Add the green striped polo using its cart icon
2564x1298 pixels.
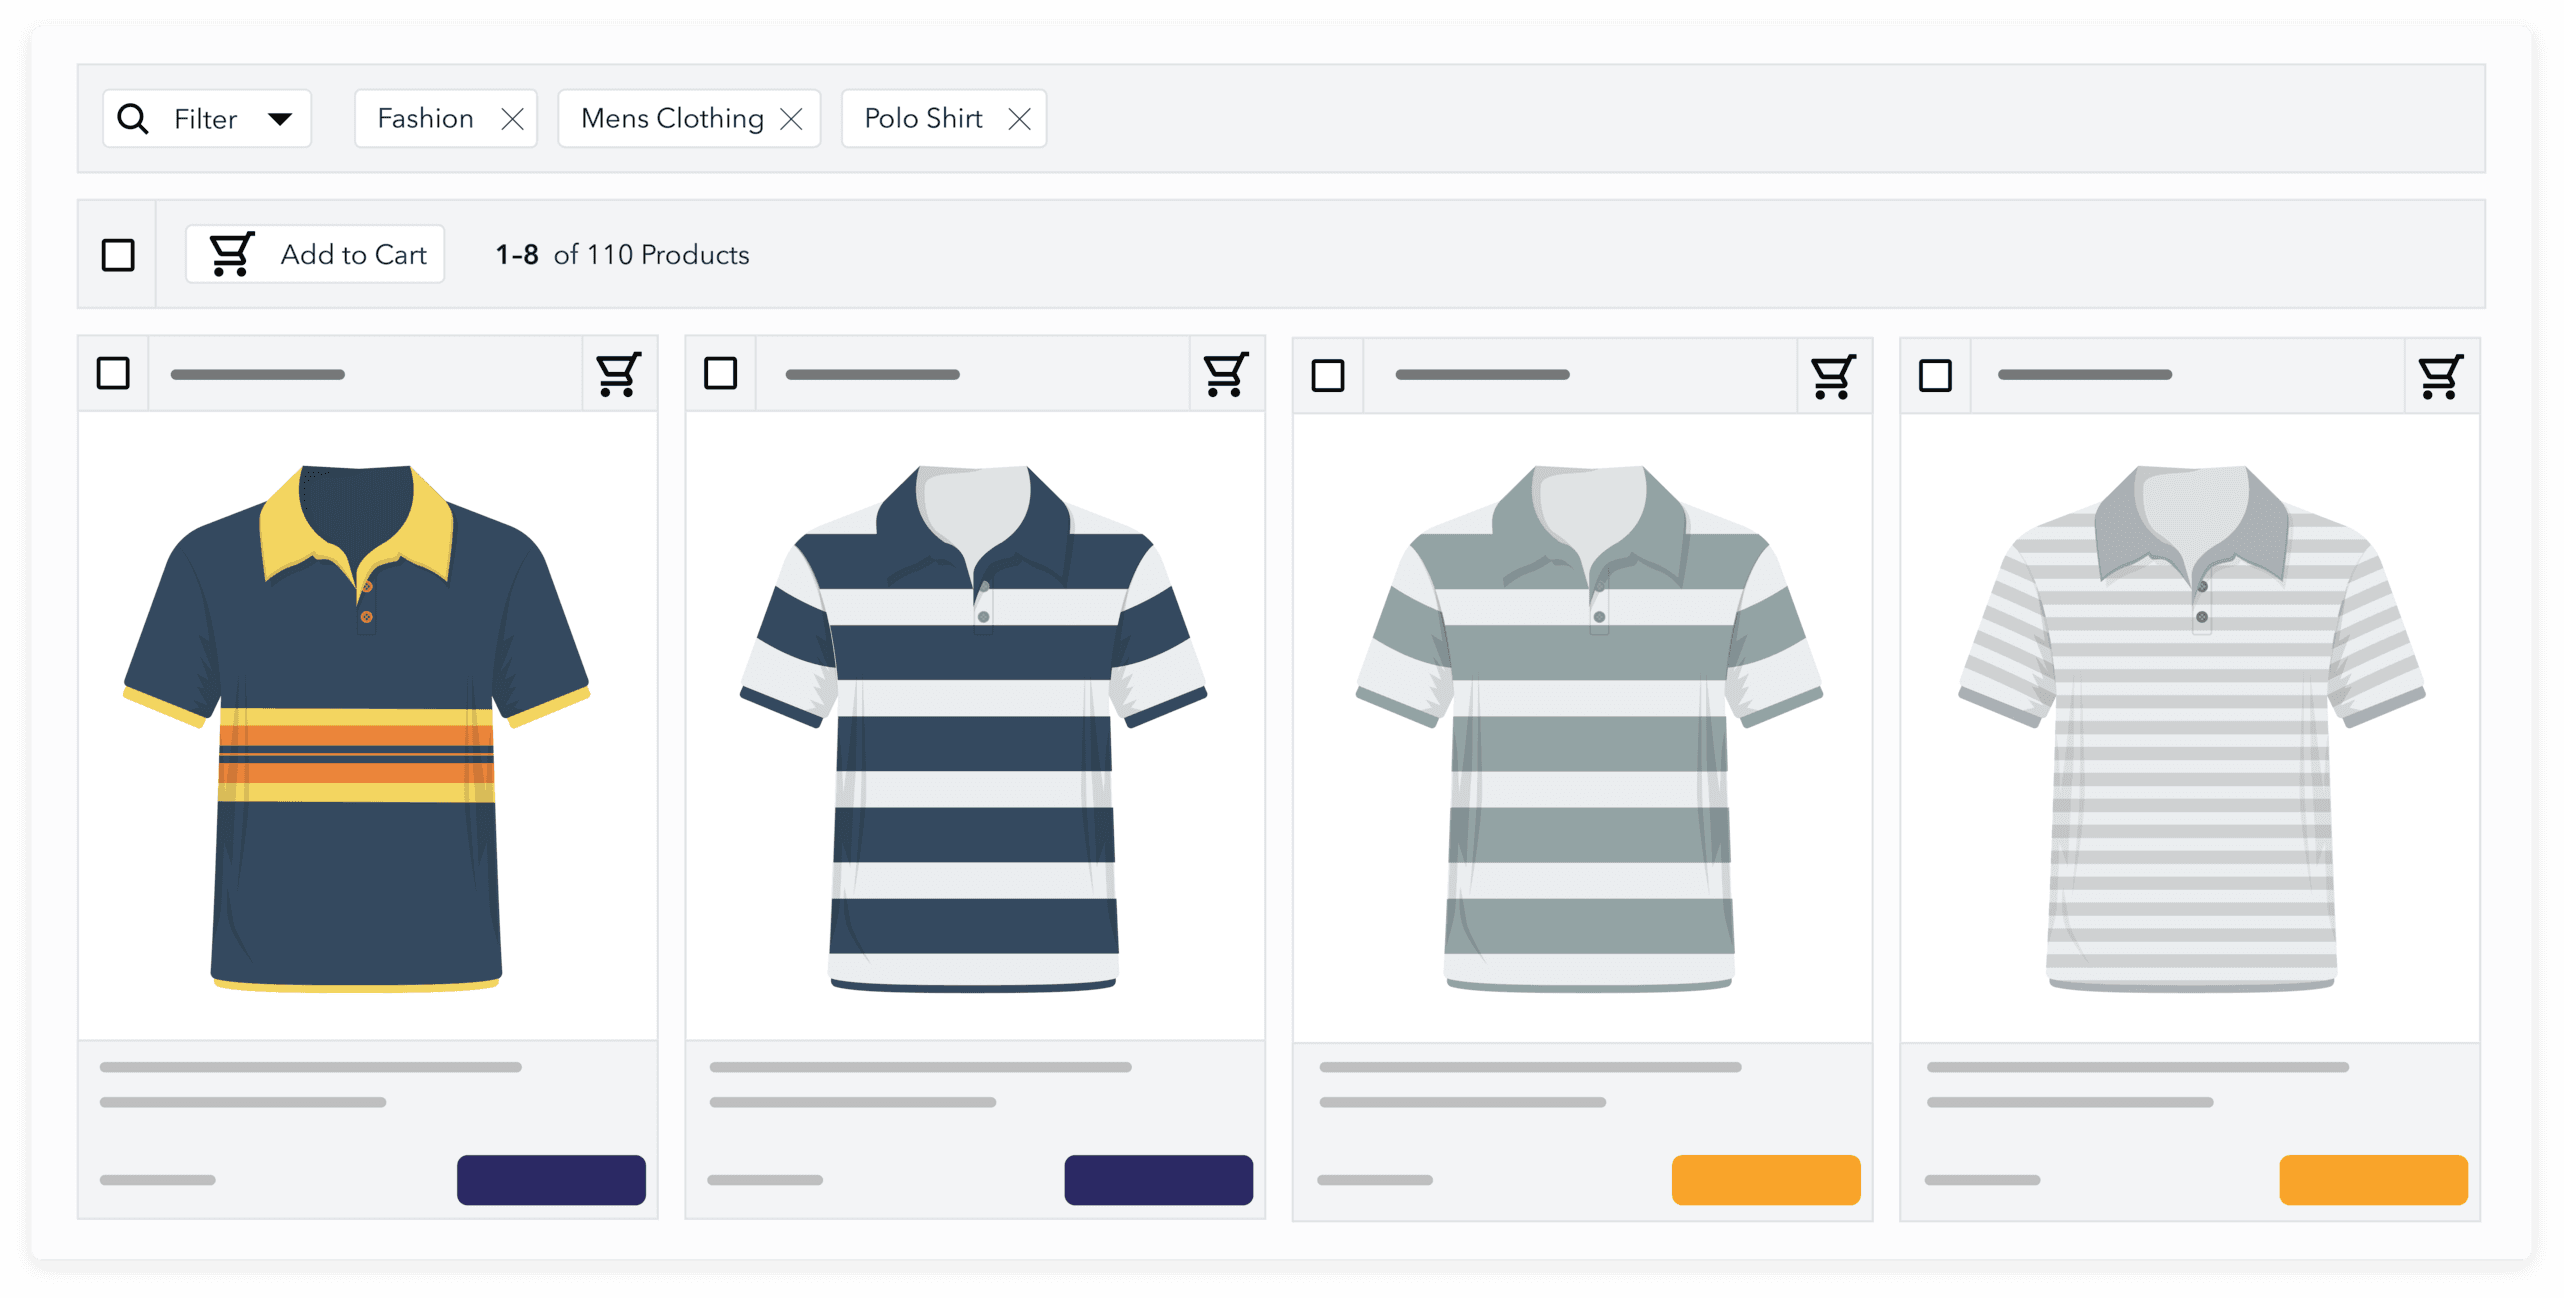click(1833, 374)
